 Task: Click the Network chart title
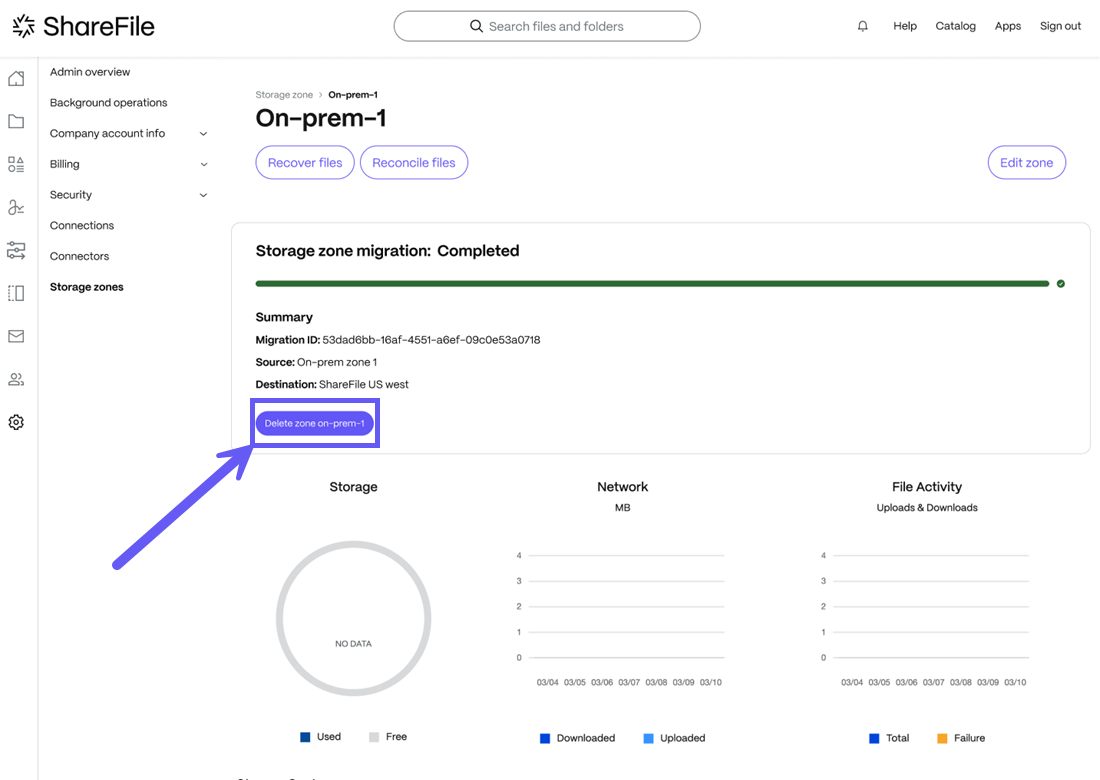point(622,487)
